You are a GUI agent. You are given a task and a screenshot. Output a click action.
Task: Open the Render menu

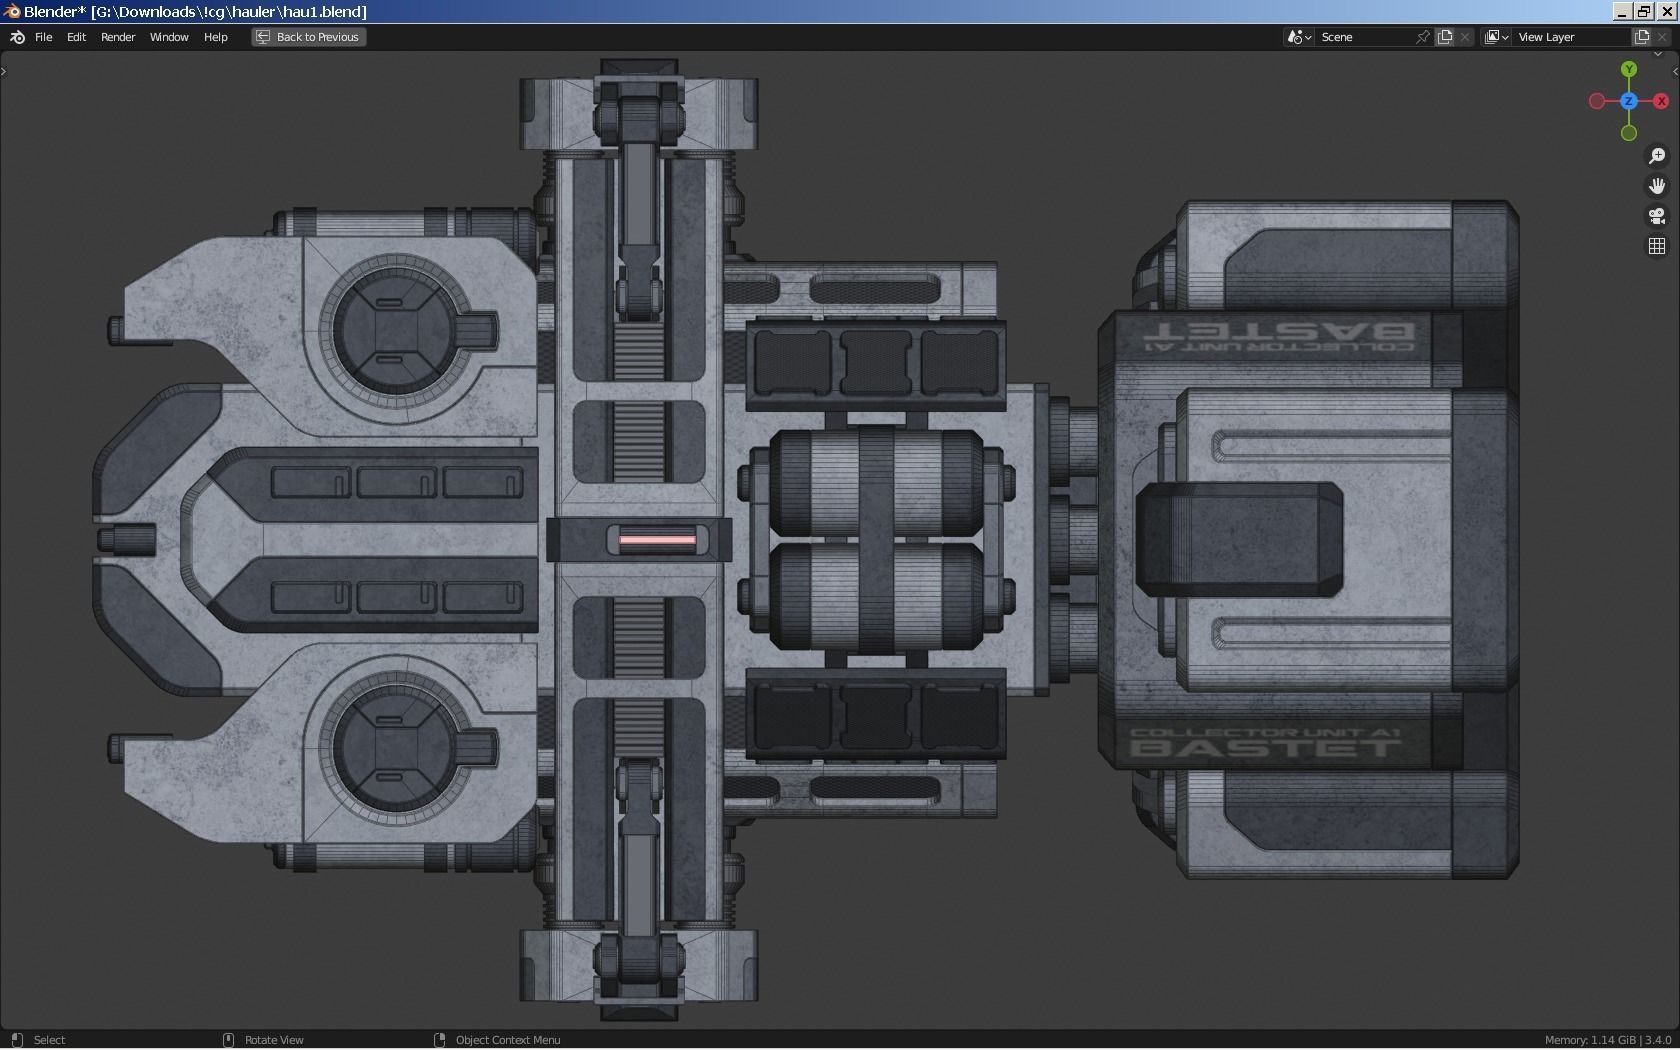coord(117,37)
